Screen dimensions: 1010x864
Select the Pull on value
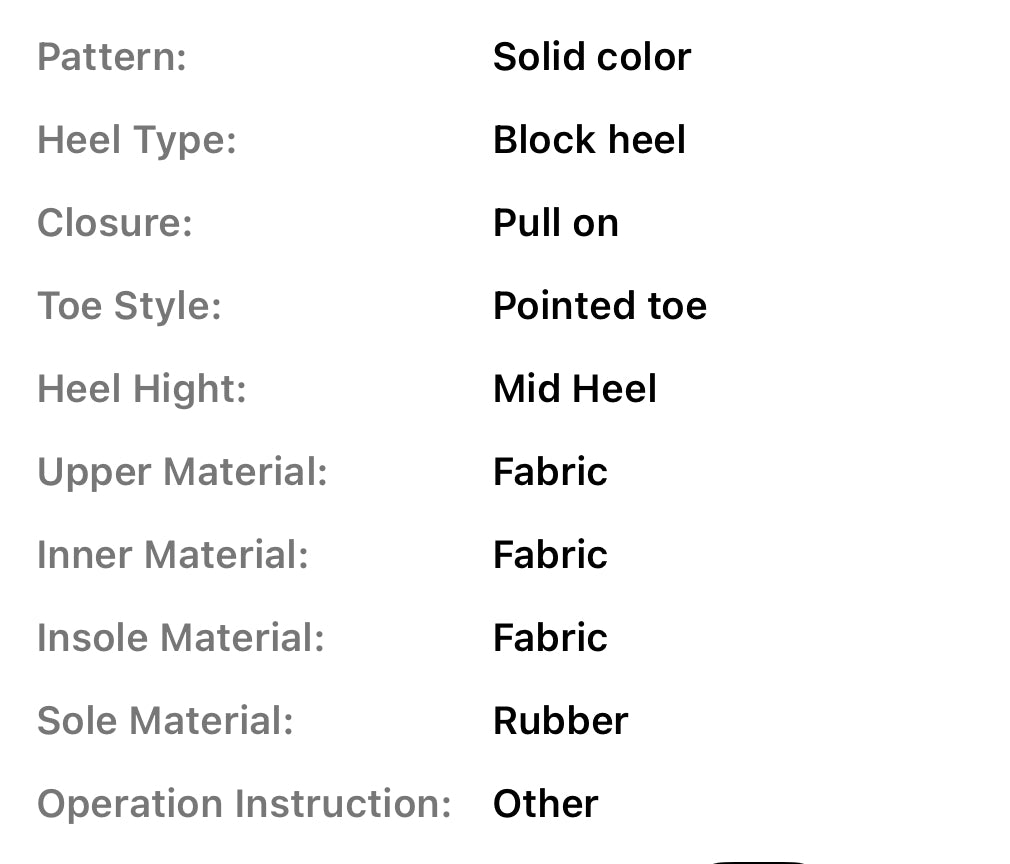coord(556,223)
